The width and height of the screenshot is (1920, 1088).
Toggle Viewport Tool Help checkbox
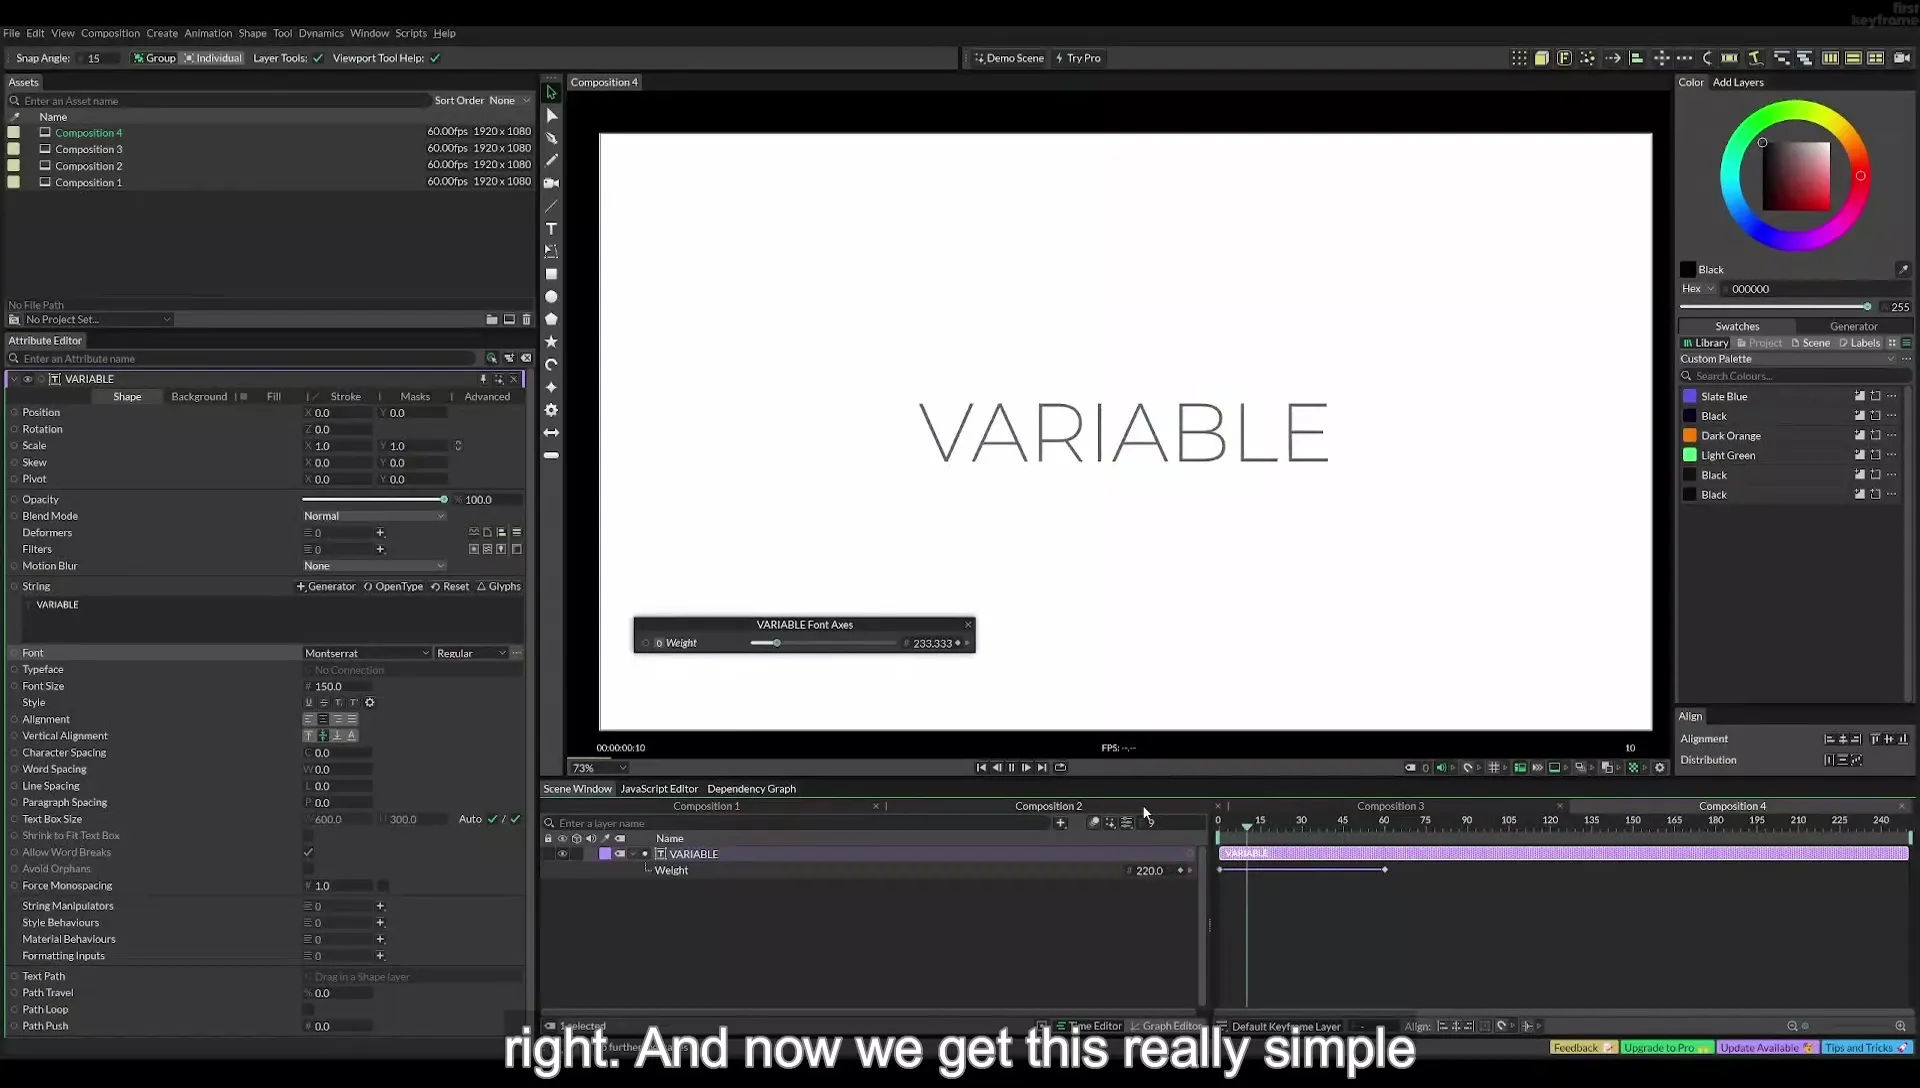coord(435,58)
